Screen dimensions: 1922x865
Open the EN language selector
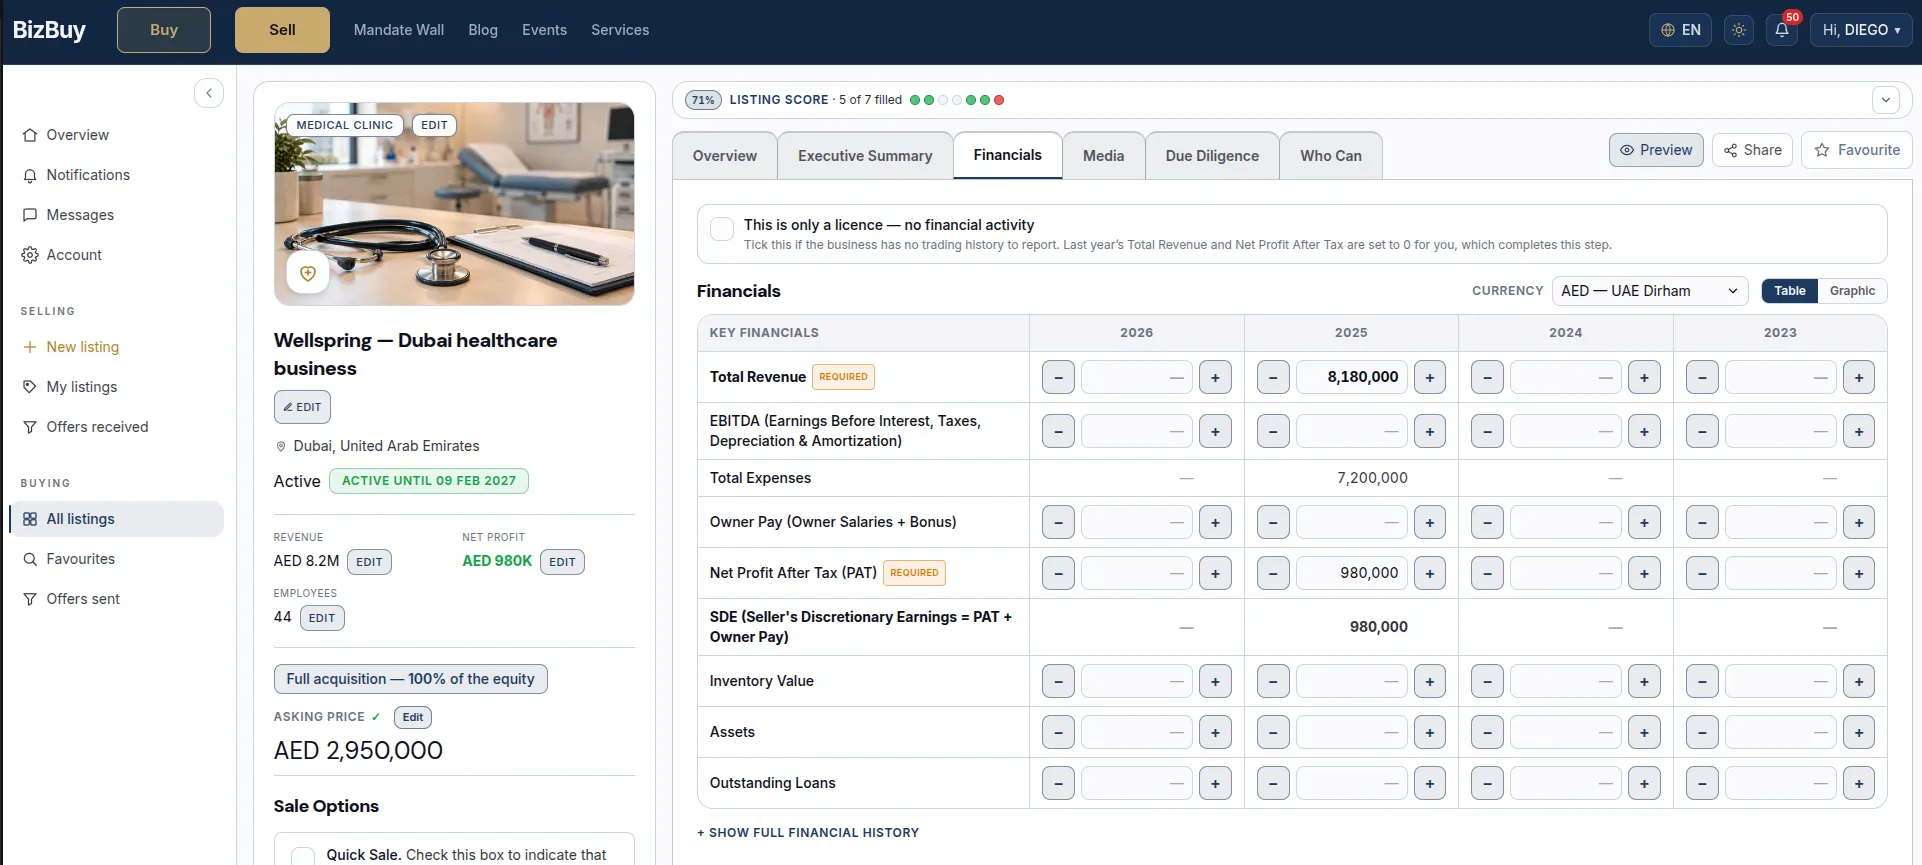[x=1680, y=30]
